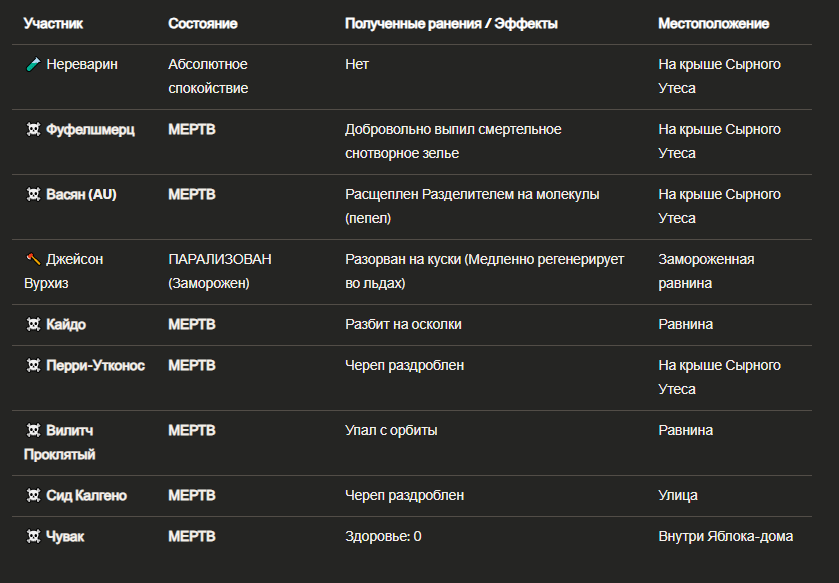
Task: Click the skull icon next to Фуфелшмерц
Action: [33, 129]
